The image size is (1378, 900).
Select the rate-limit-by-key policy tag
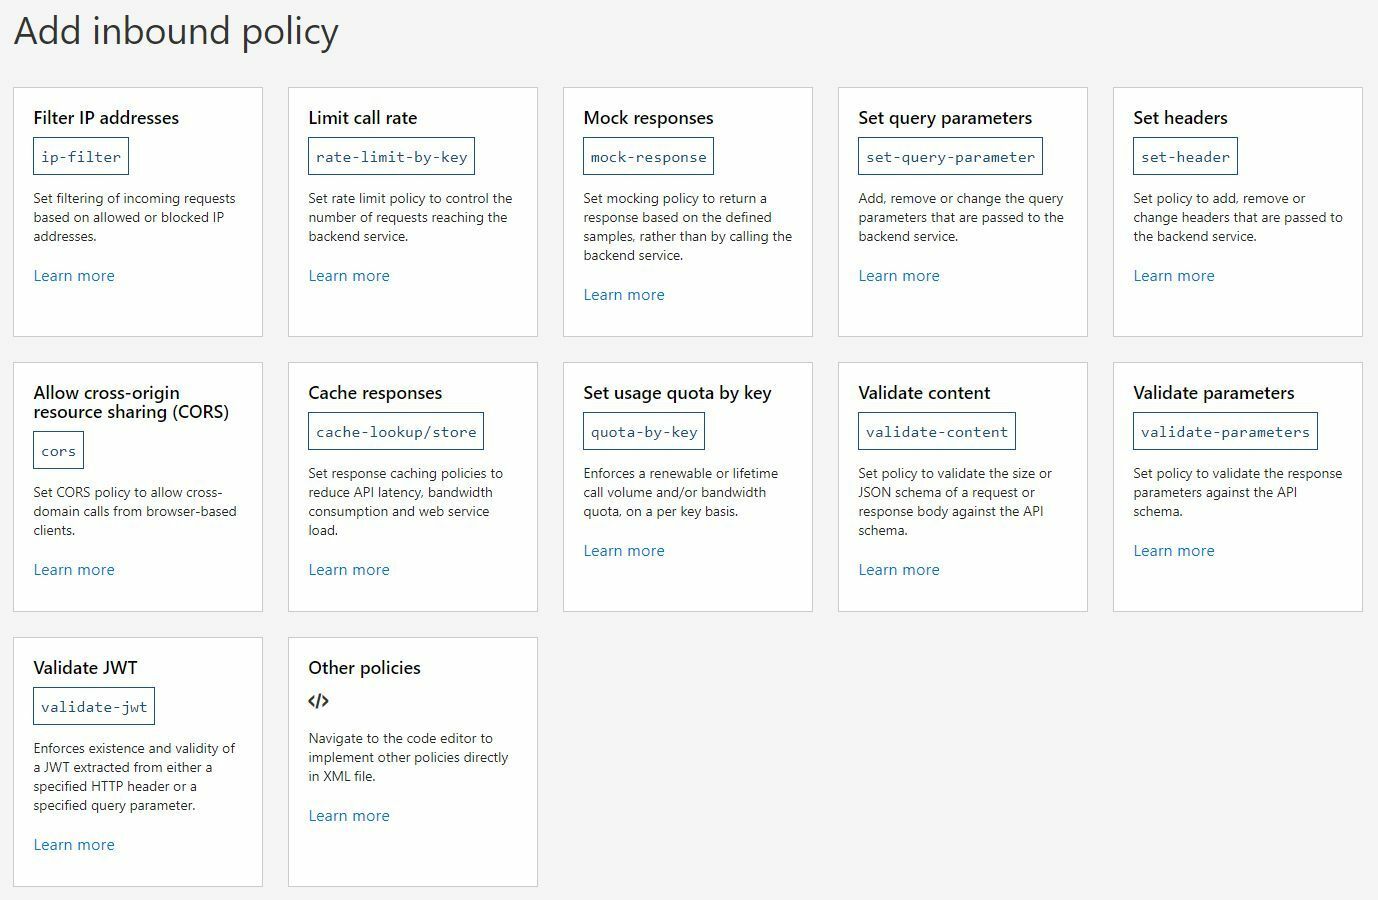tap(391, 156)
